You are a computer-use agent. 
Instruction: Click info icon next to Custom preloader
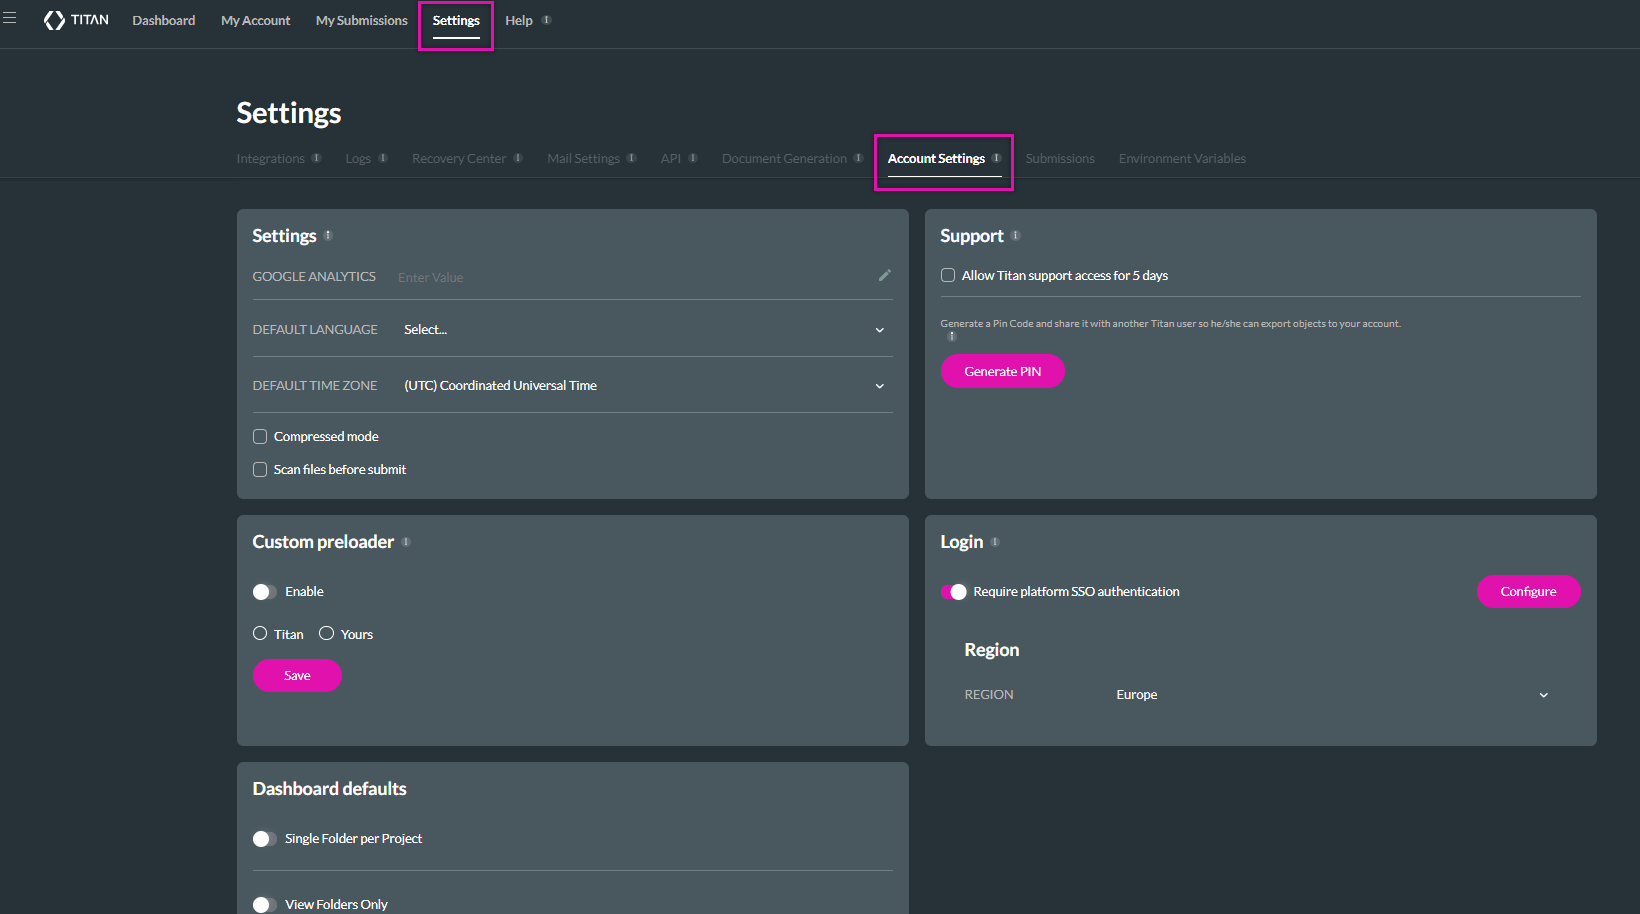406,541
